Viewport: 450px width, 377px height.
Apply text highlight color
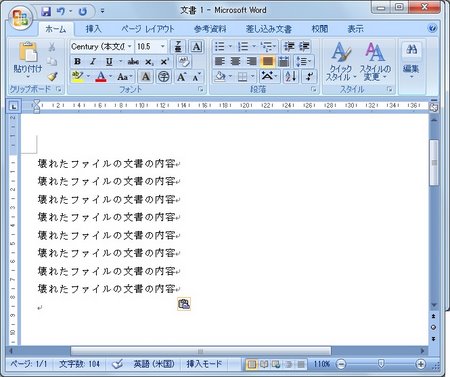tap(78, 77)
